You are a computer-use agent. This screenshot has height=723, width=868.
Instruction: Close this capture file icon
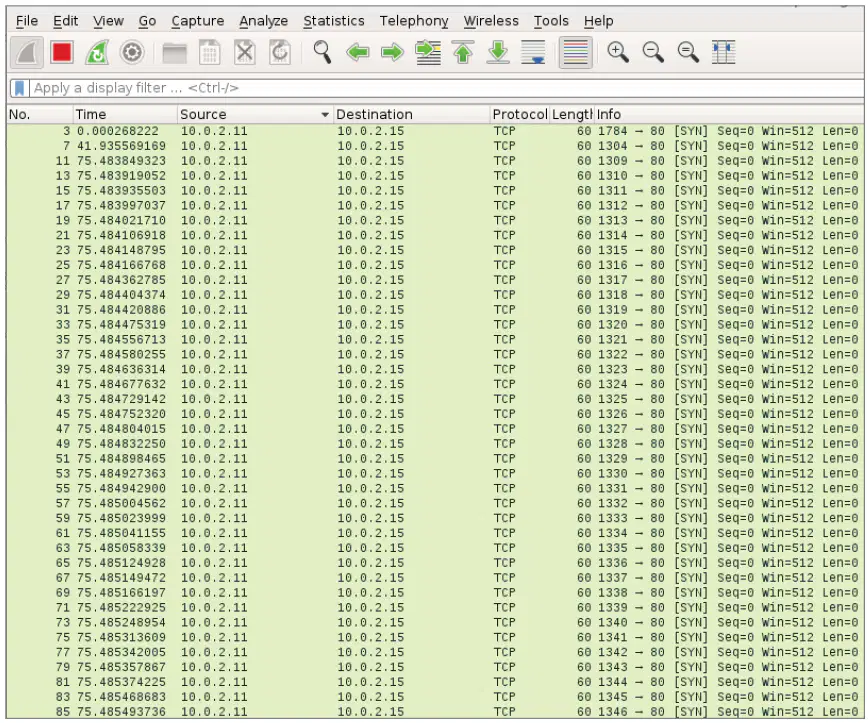click(245, 53)
